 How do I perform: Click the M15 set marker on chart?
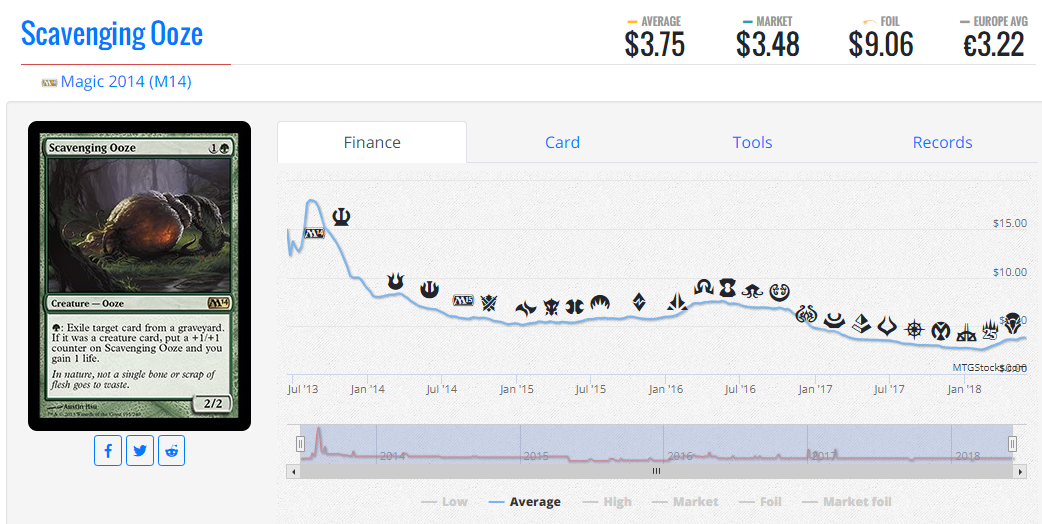pyautogui.click(x=463, y=300)
